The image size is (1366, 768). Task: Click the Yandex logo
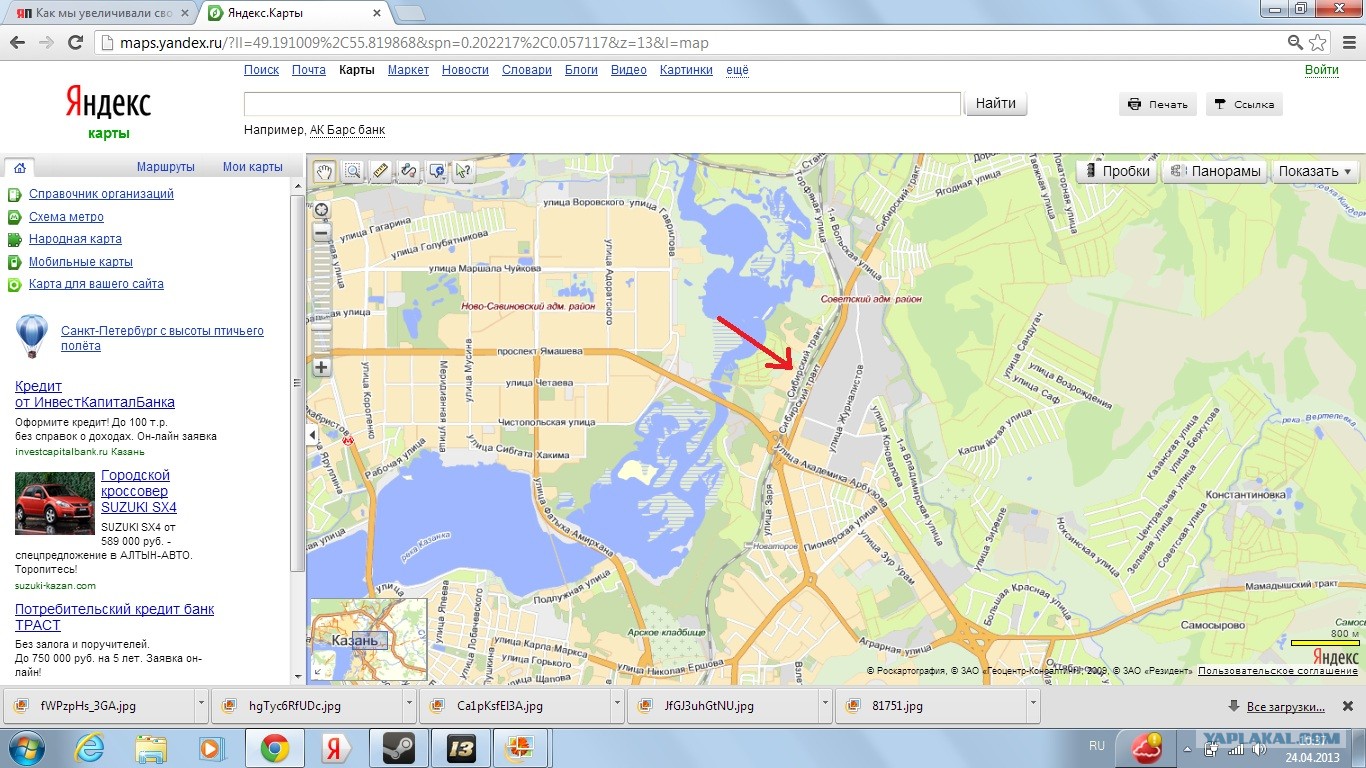tap(108, 102)
